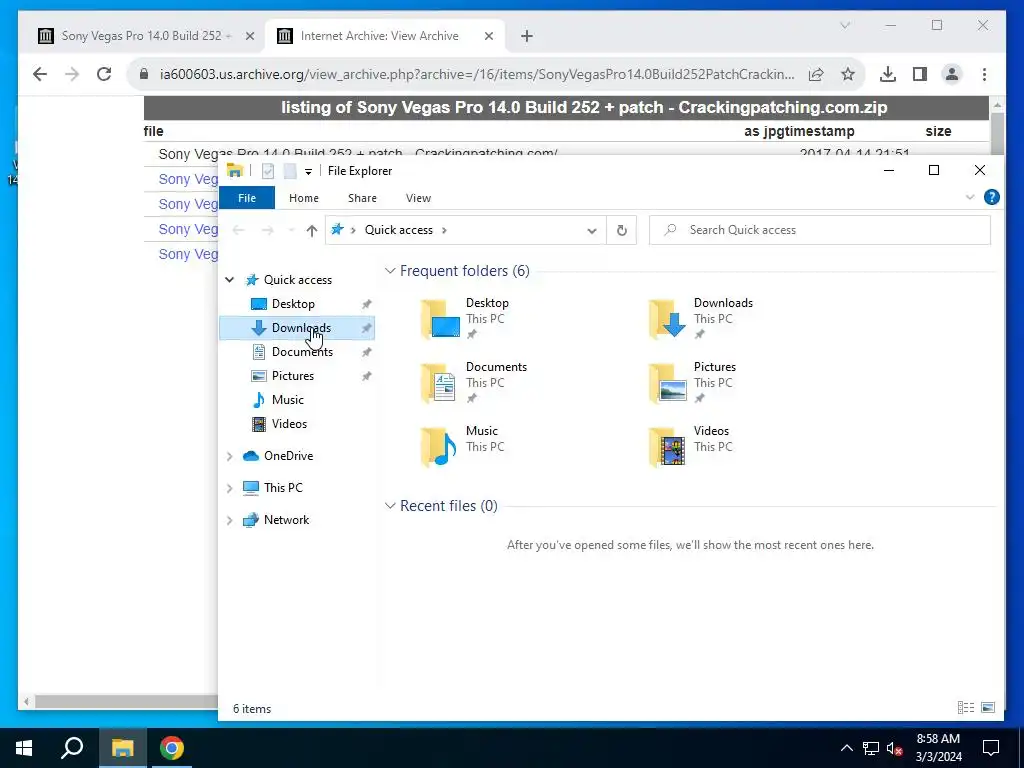
Task: Open a new Chrome tab
Action: coord(527,36)
